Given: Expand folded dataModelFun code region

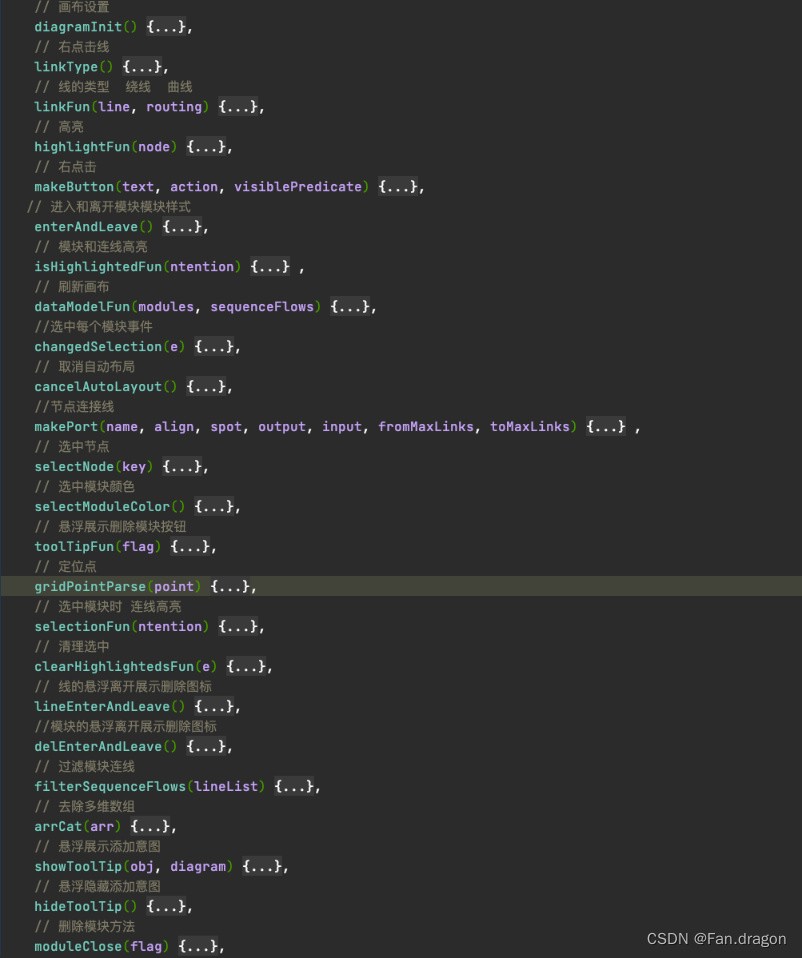Looking at the screenshot, I should 349,307.
